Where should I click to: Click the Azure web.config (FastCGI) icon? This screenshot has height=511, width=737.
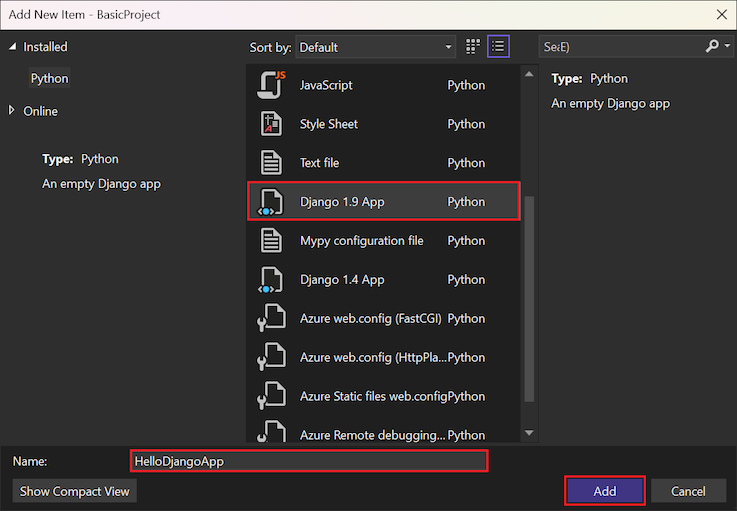271,319
